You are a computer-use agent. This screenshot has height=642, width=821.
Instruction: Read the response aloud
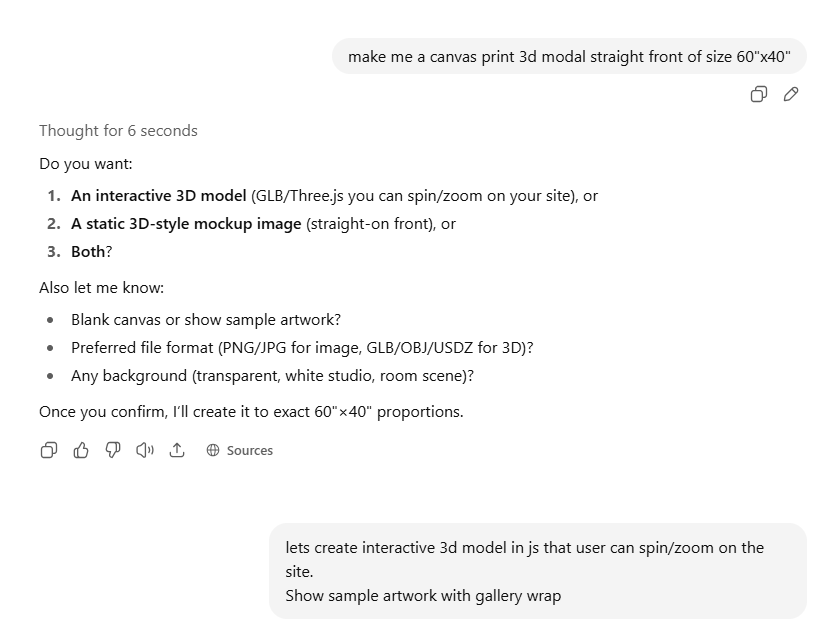click(145, 451)
